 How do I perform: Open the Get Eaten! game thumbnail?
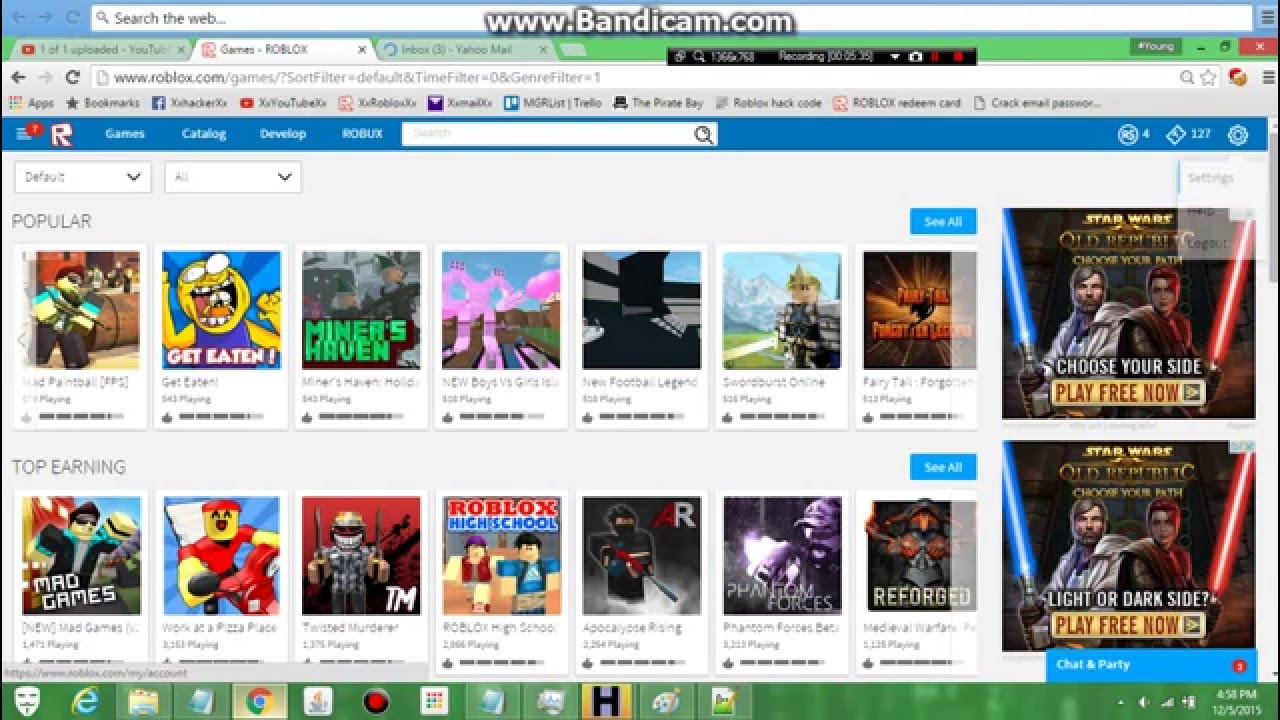coord(221,310)
